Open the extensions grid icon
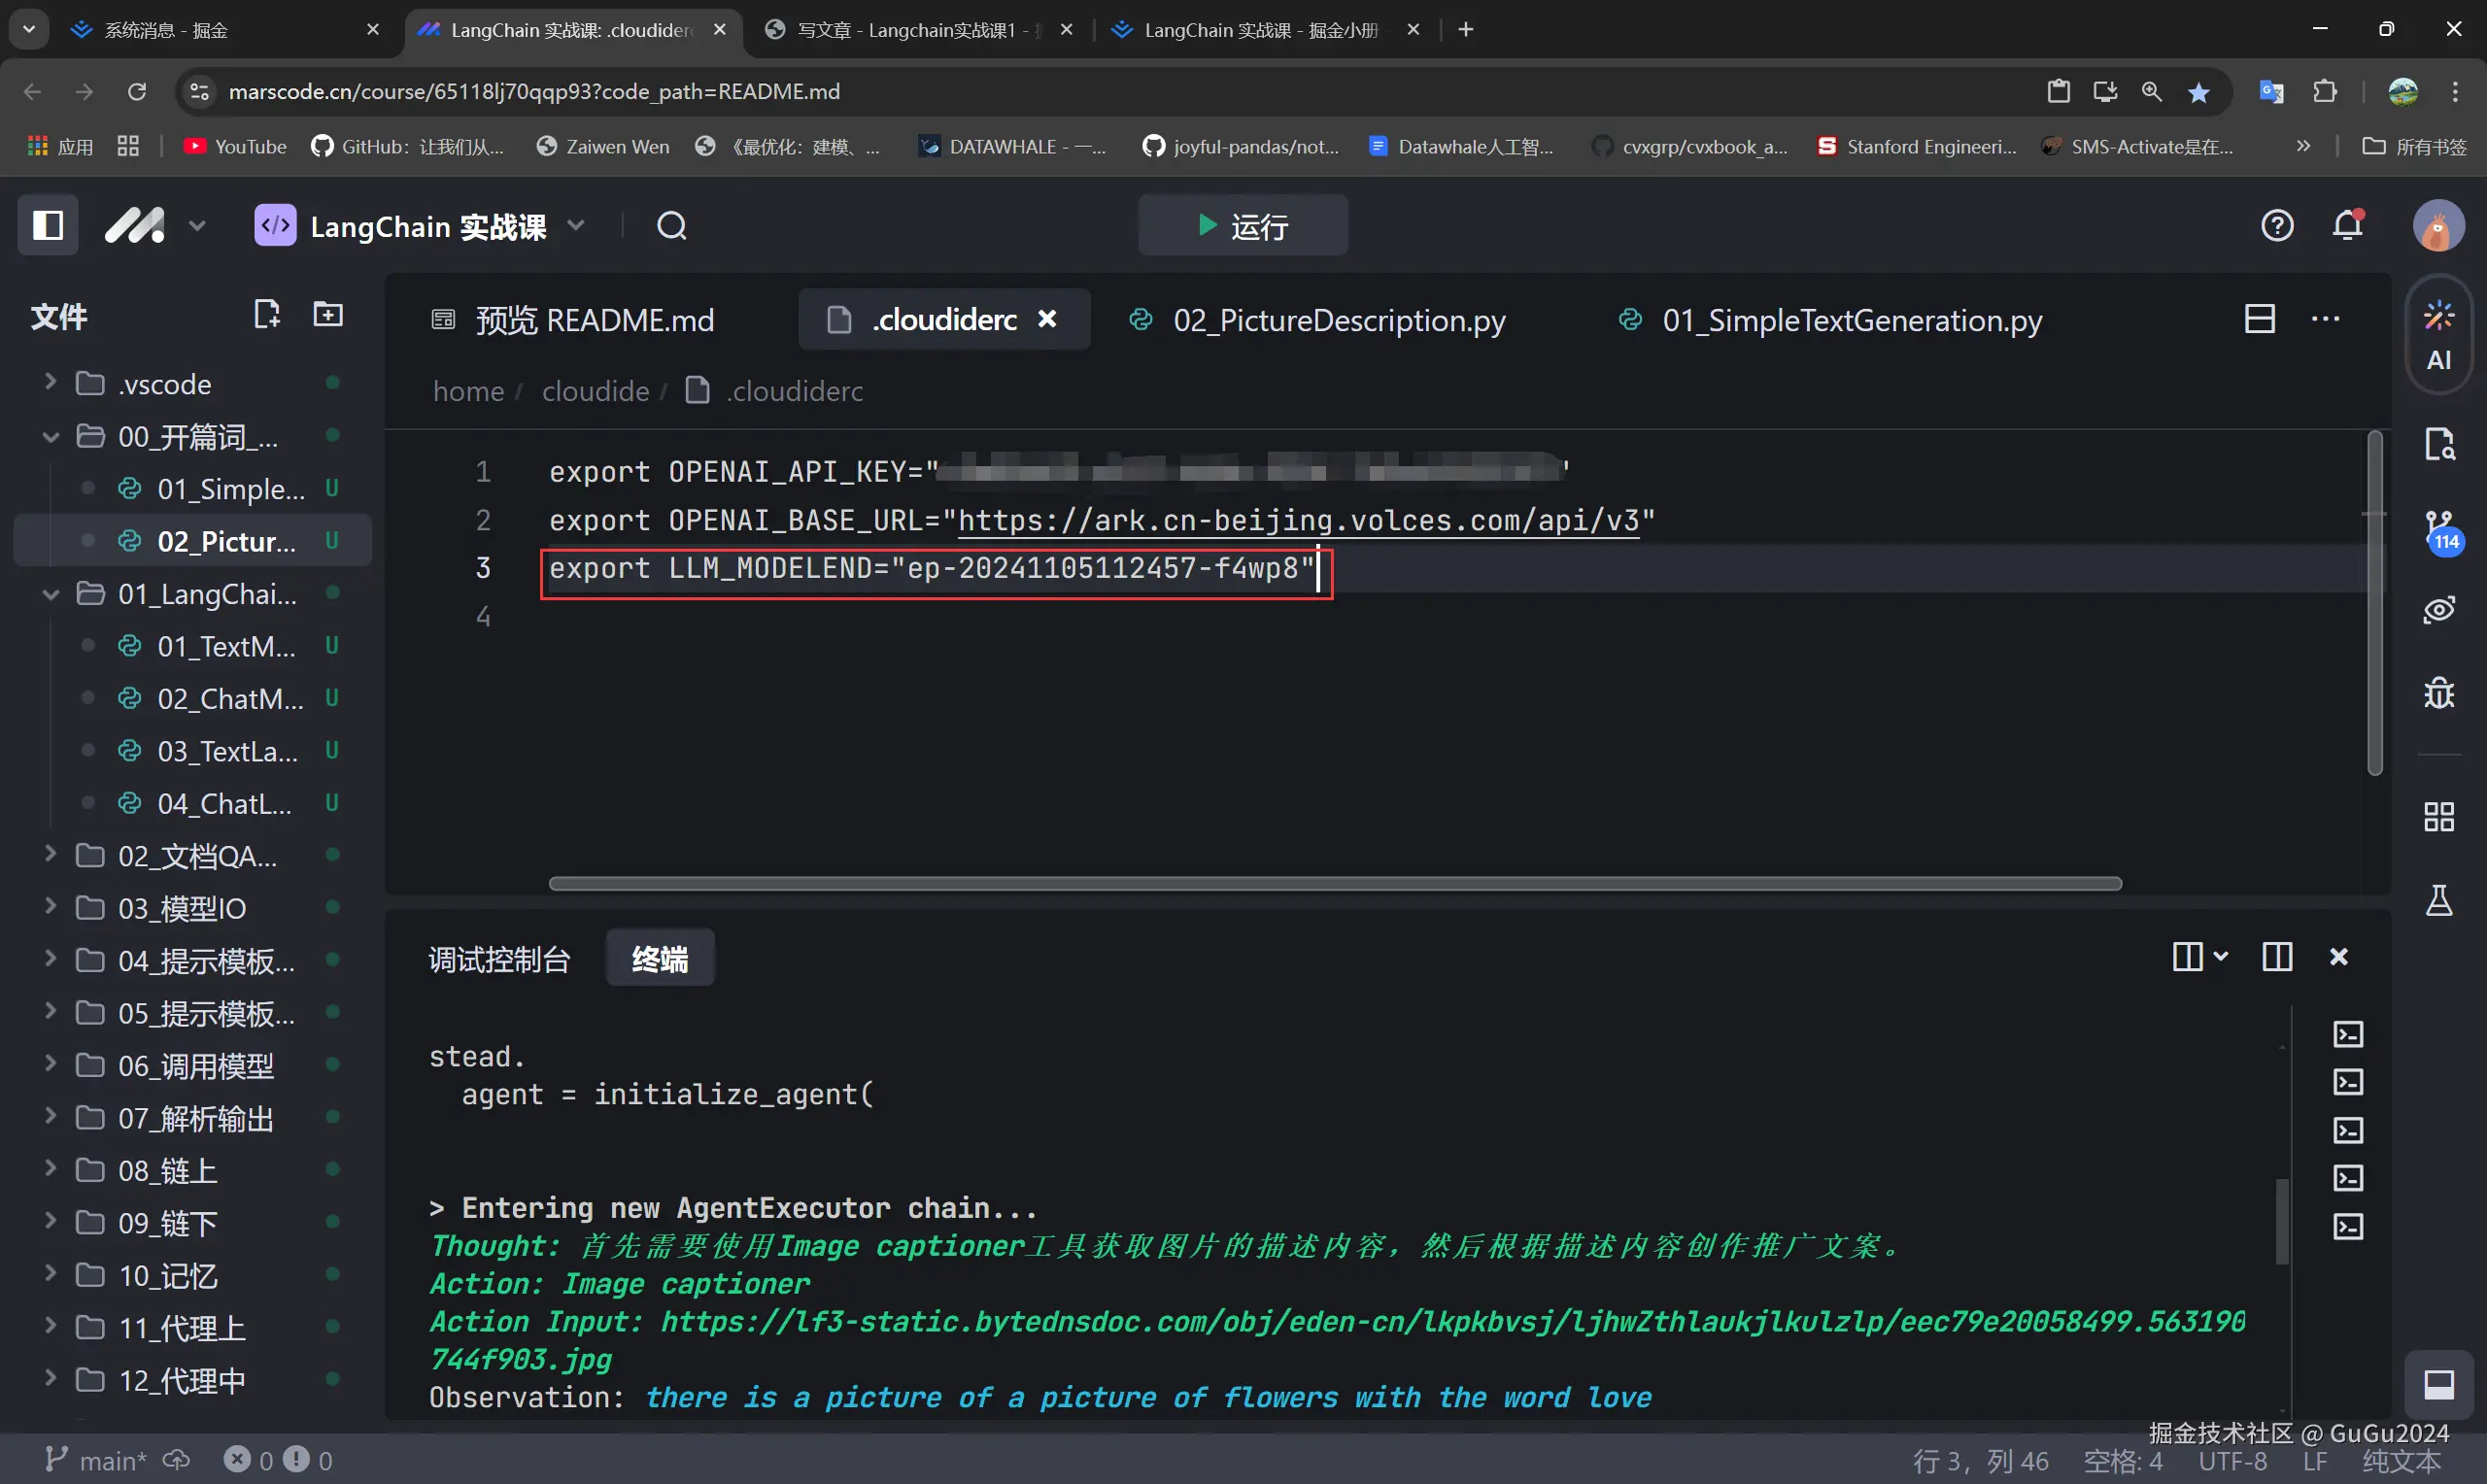 pos(2439,817)
